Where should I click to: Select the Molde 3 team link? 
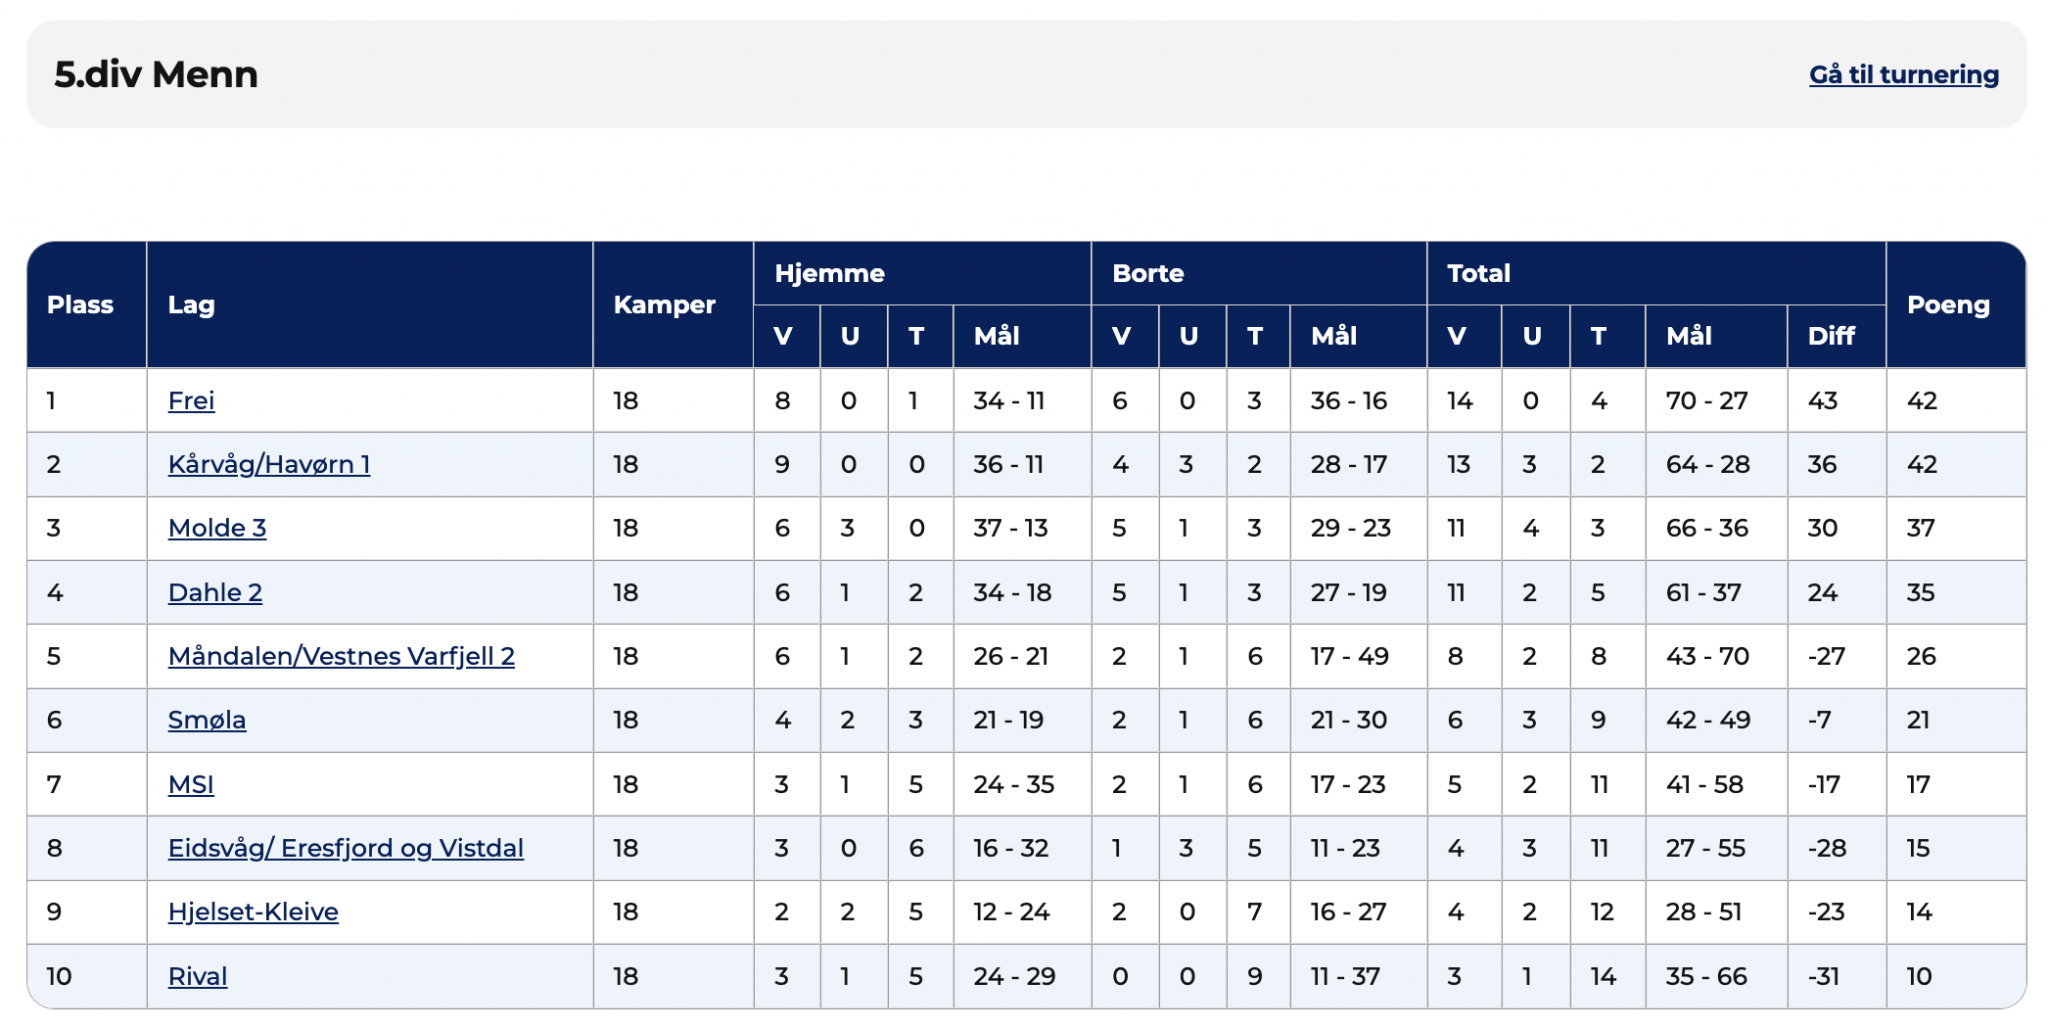pos(217,528)
